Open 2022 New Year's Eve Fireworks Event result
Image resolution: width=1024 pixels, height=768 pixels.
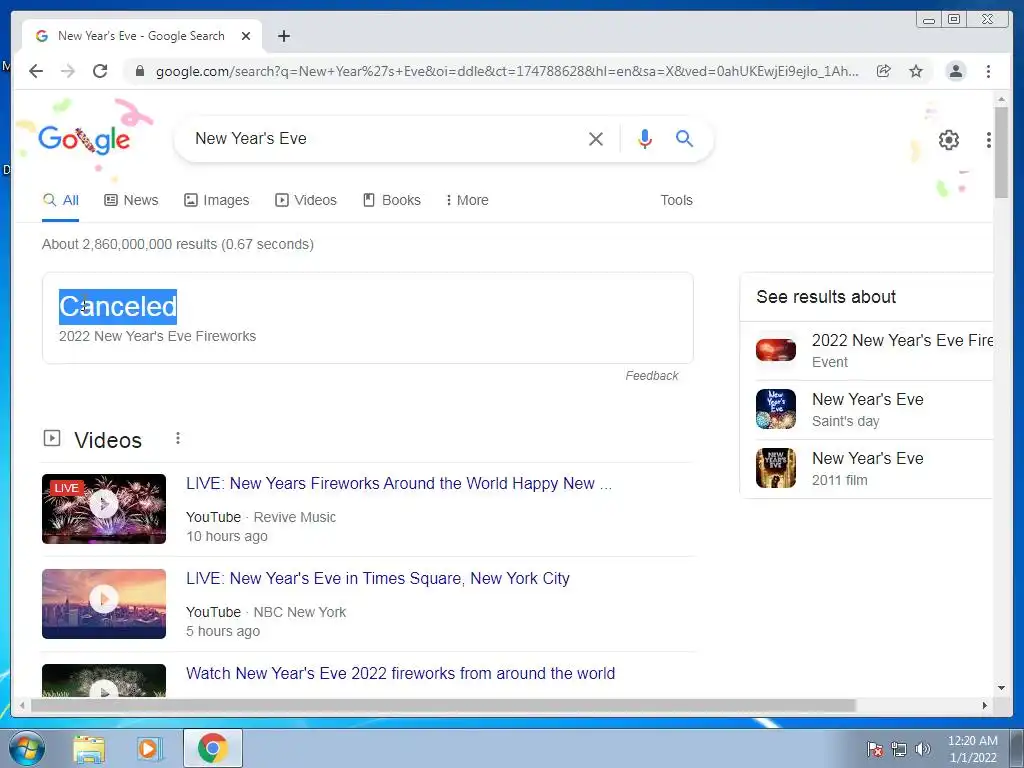(x=874, y=351)
